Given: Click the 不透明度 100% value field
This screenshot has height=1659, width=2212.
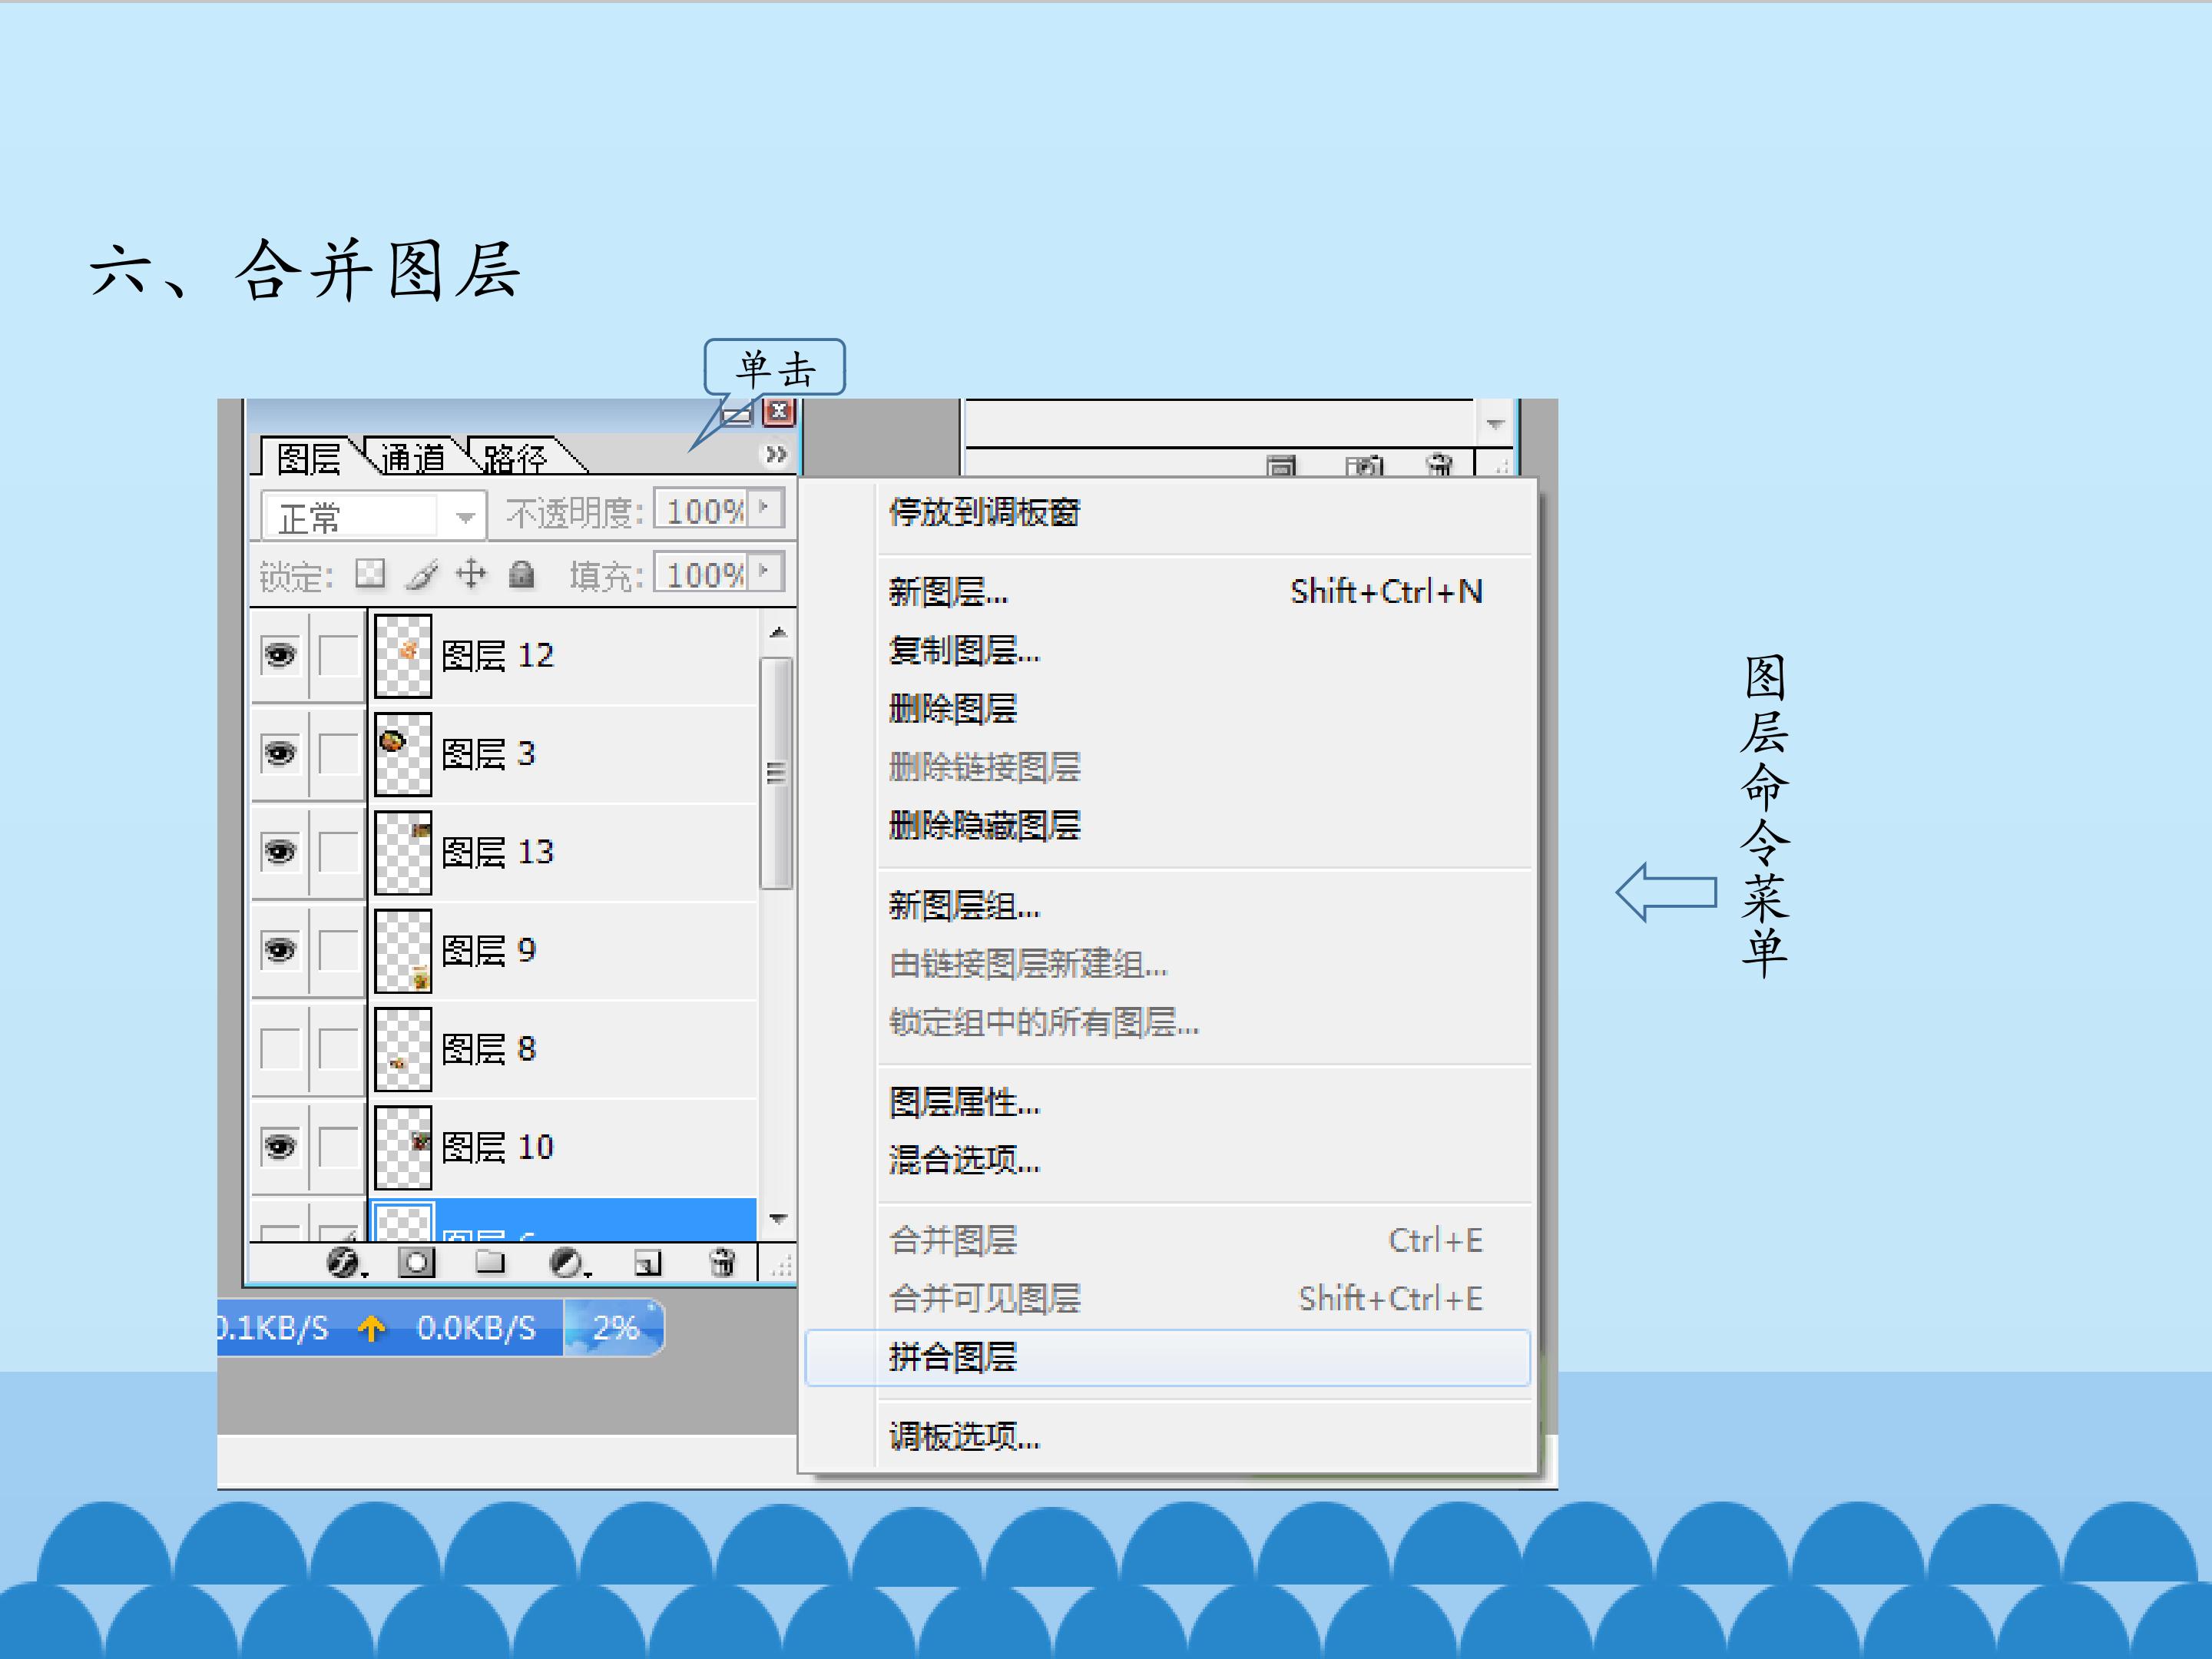Looking at the screenshot, I should 702,510.
